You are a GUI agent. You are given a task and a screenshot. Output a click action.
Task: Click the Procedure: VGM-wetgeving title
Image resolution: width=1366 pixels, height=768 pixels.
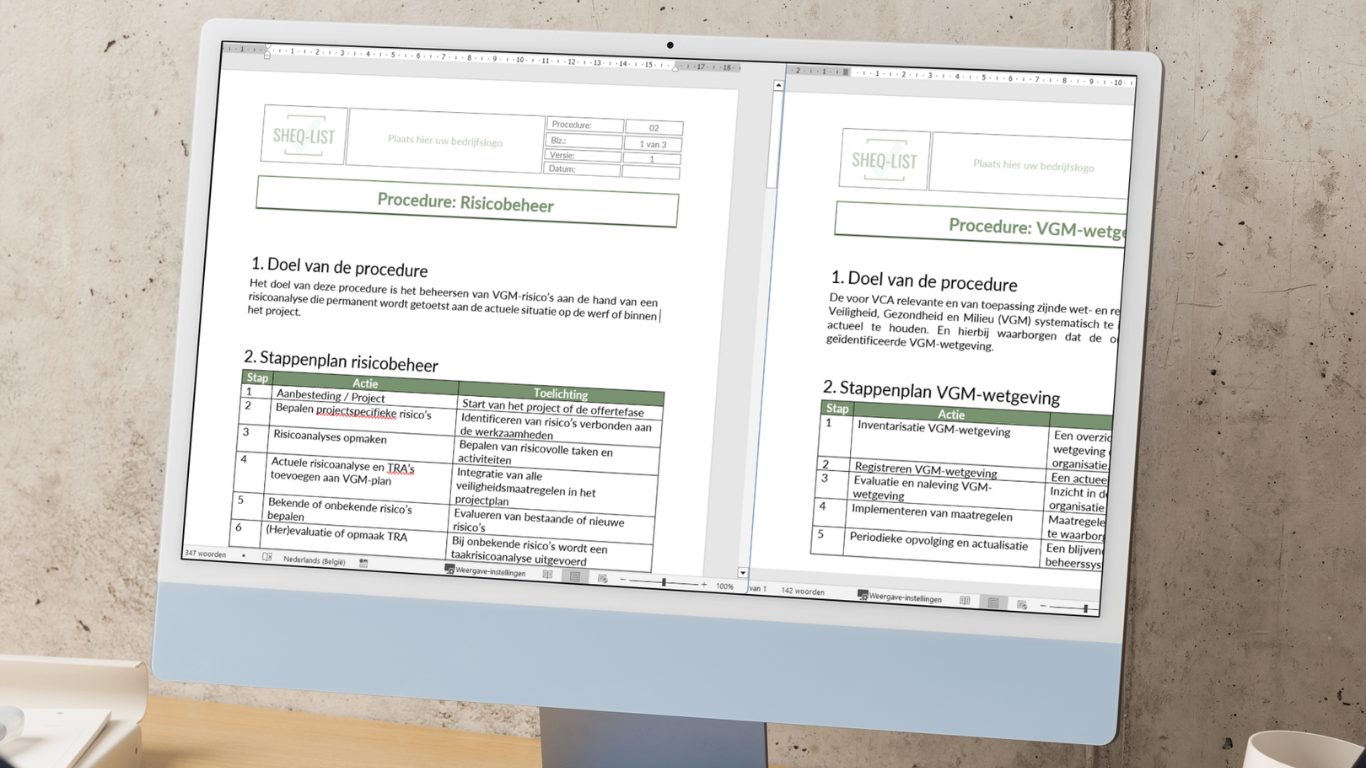point(1037,227)
